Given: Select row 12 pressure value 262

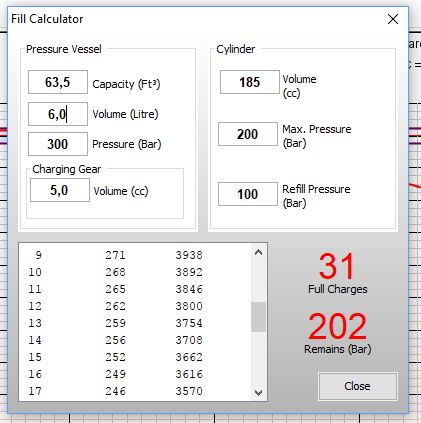Looking at the screenshot, I should (115, 306).
